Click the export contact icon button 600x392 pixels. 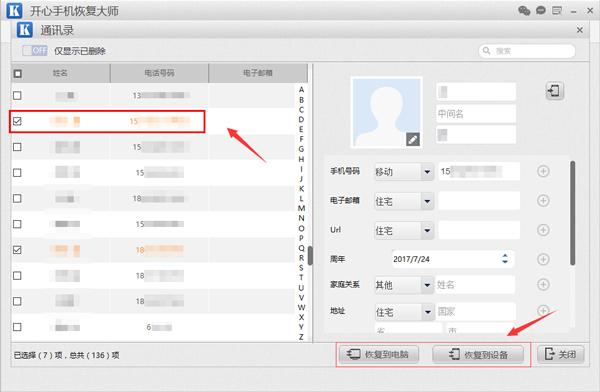pyautogui.click(x=554, y=91)
